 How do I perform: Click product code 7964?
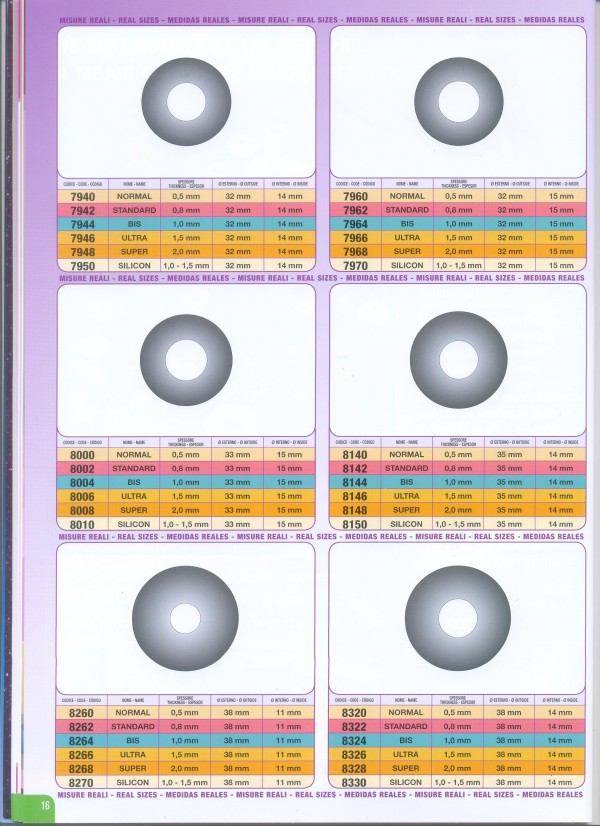coord(356,224)
